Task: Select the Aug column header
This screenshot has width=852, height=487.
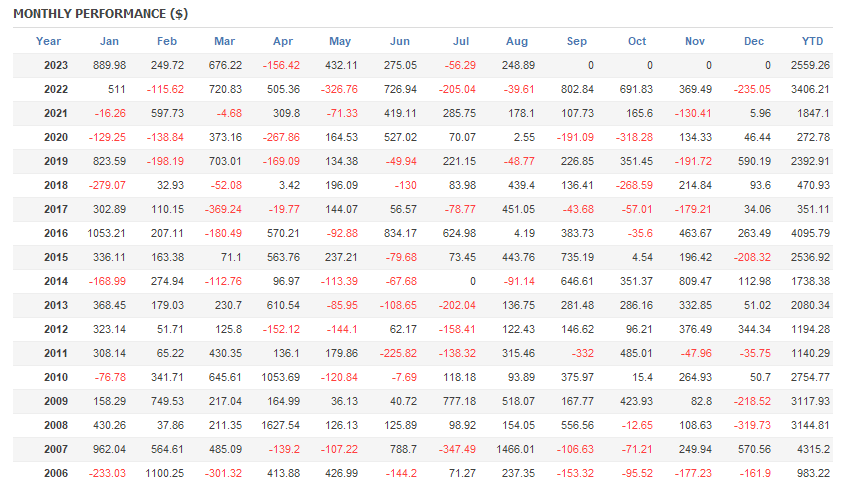Action: [x=517, y=41]
